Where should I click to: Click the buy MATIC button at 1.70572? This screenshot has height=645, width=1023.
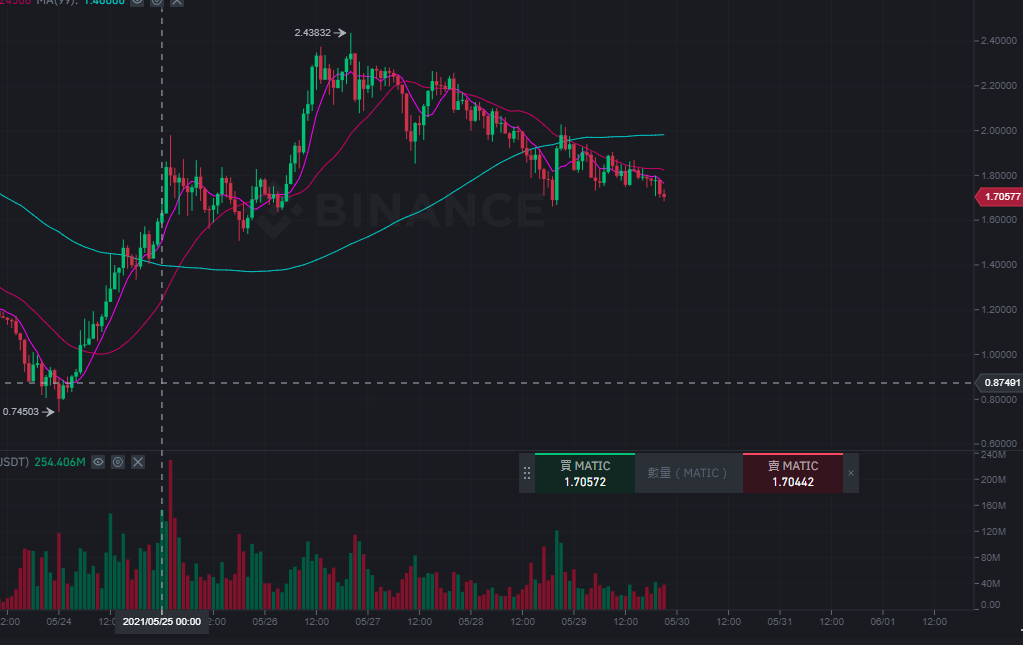(585, 473)
